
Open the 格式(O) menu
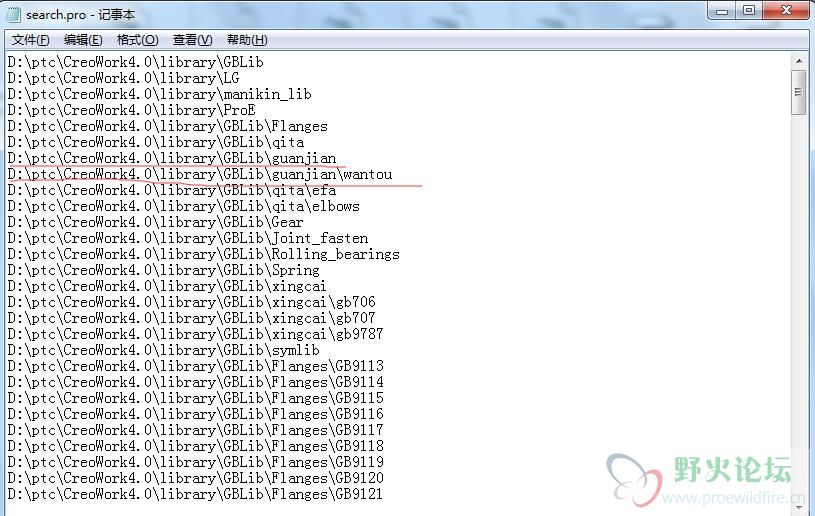[x=137, y=40]
